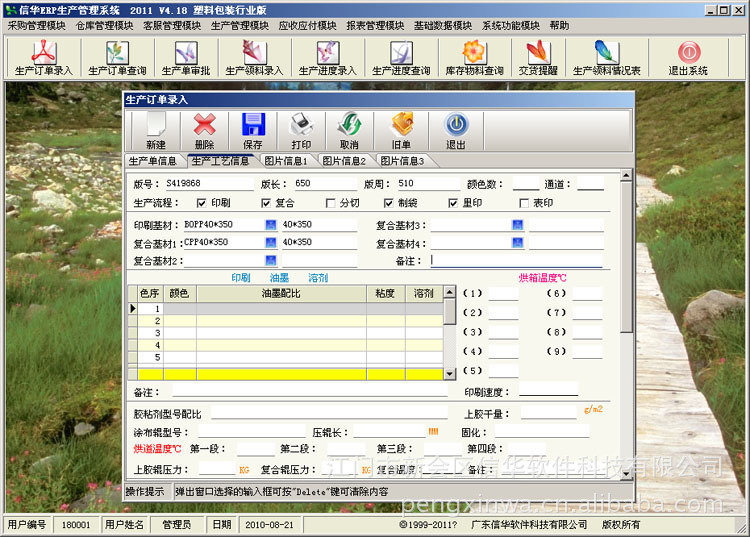Screen dimensions: 750x537
Task: Toggle 制袋 checkbox
Action: 388,203
